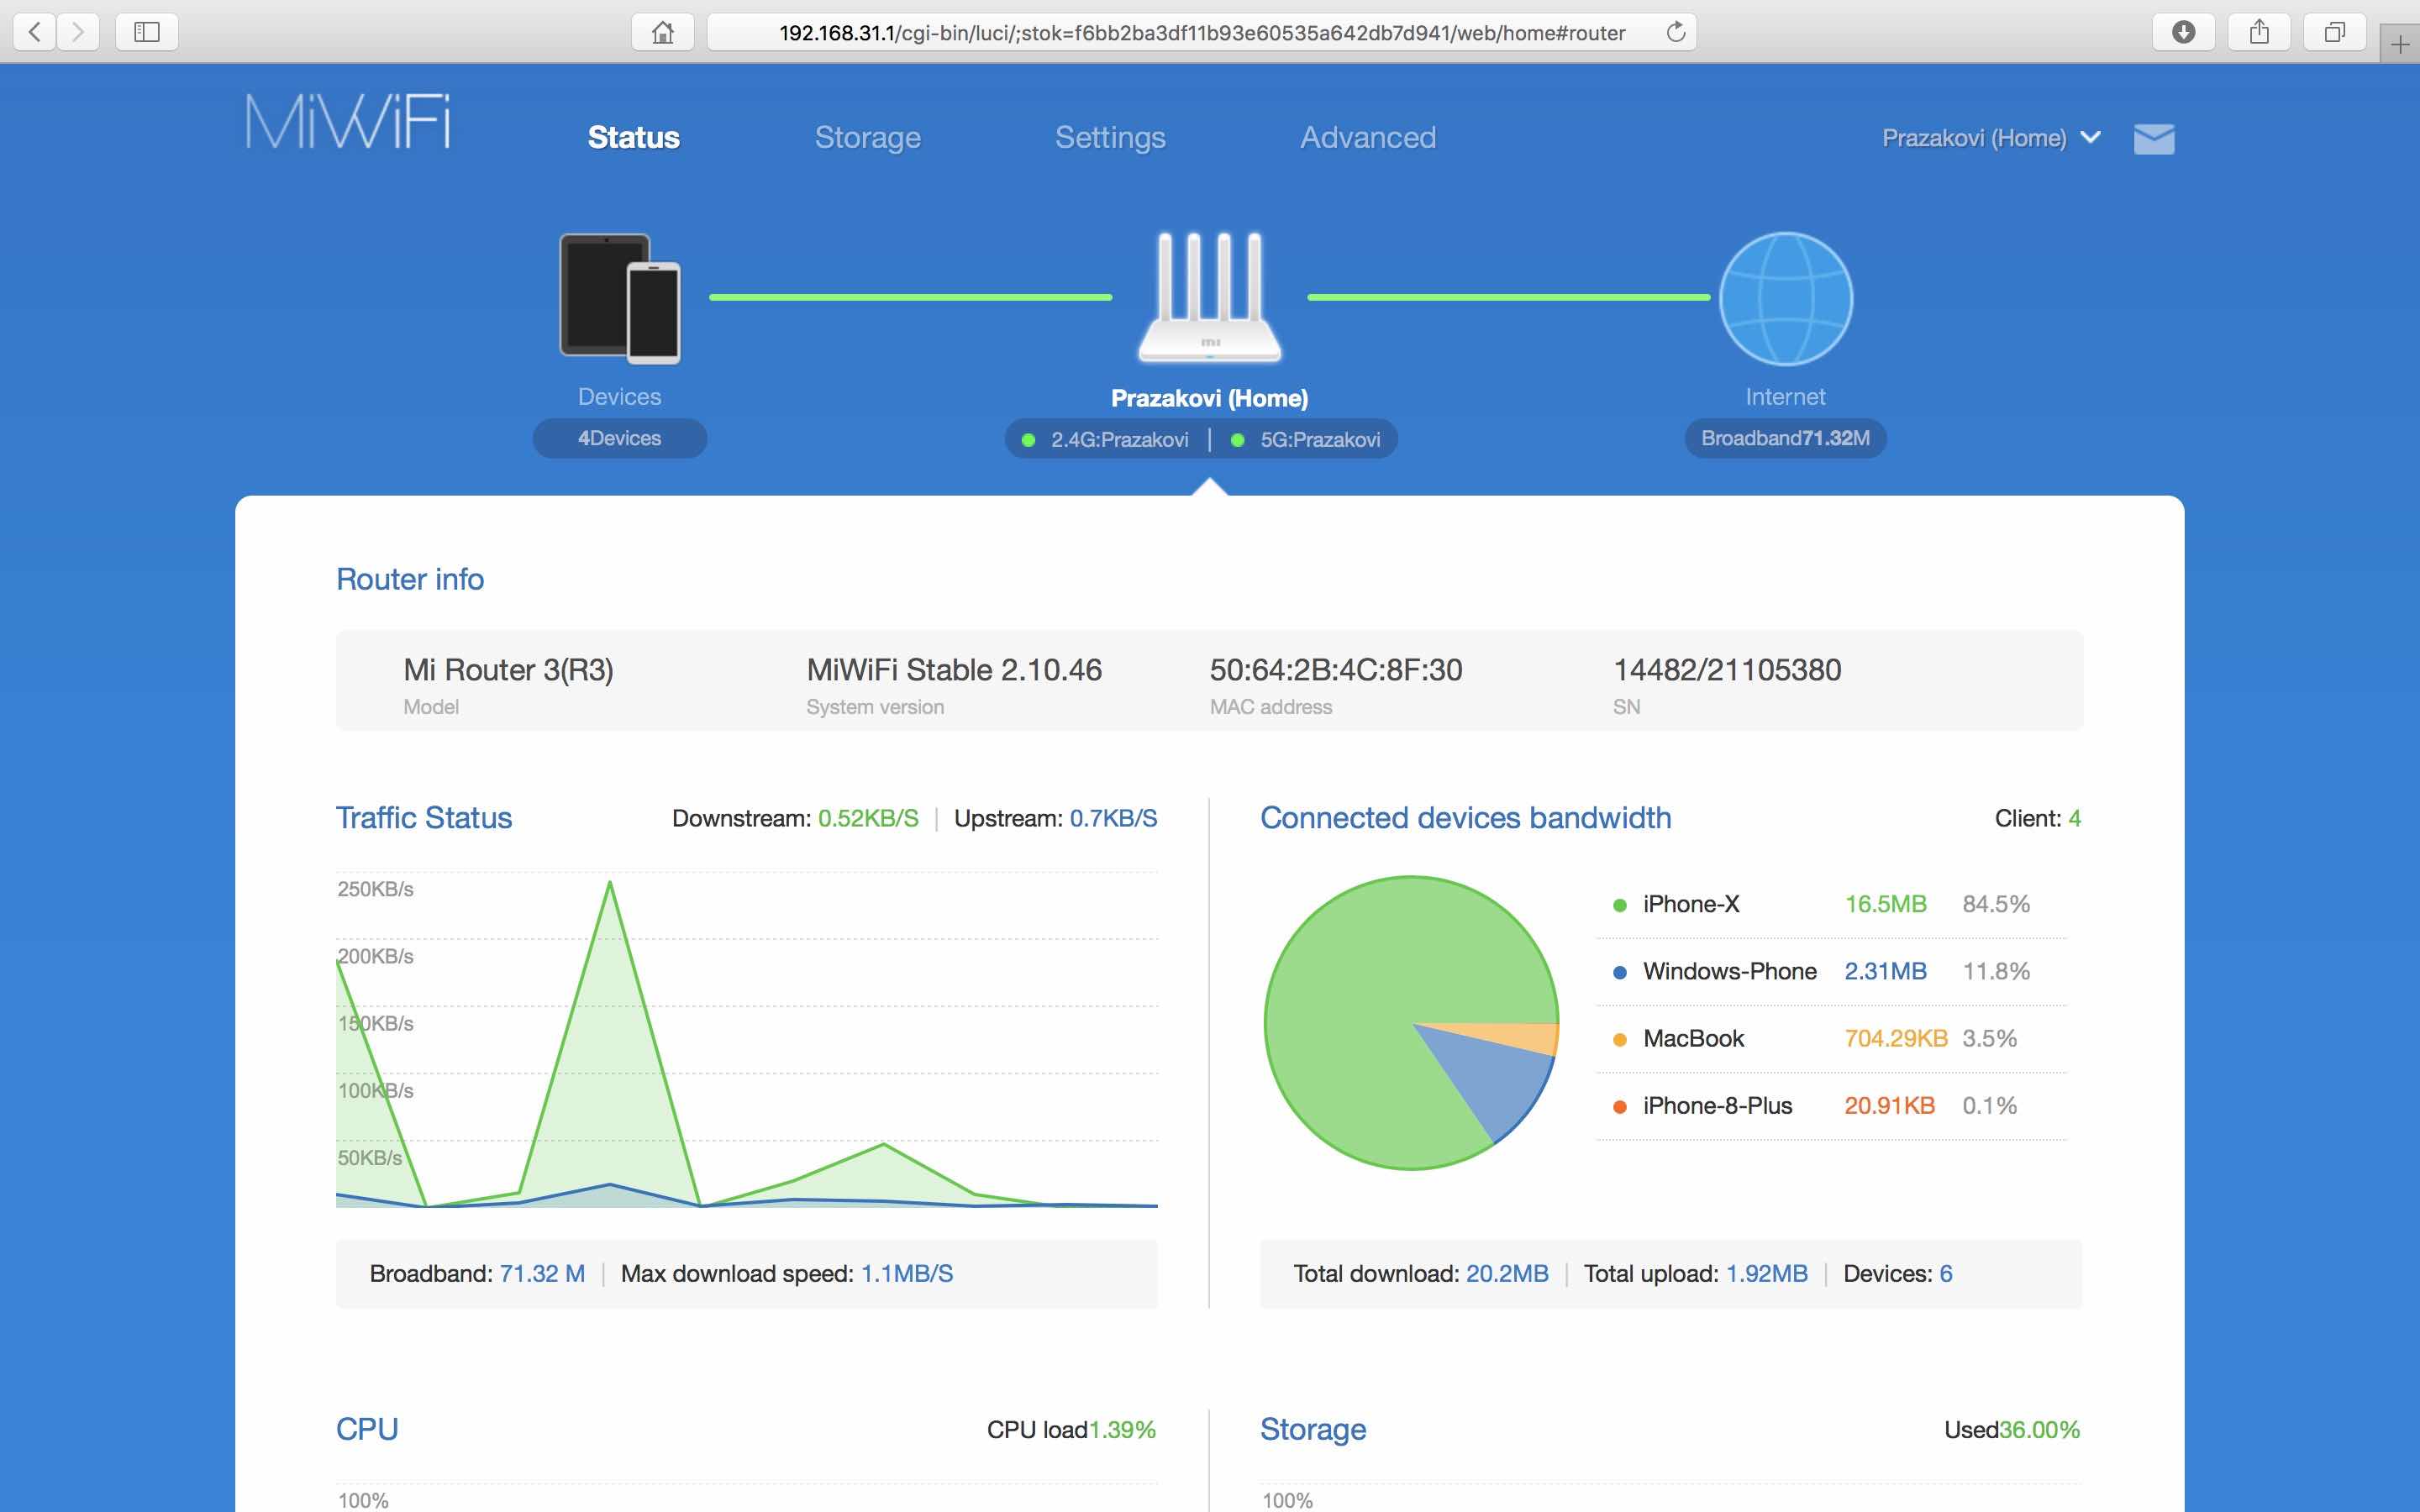The width and height of the screenshot is (2420, 1512).
Task: Click the 4Devices pill button
Action: 619,438
